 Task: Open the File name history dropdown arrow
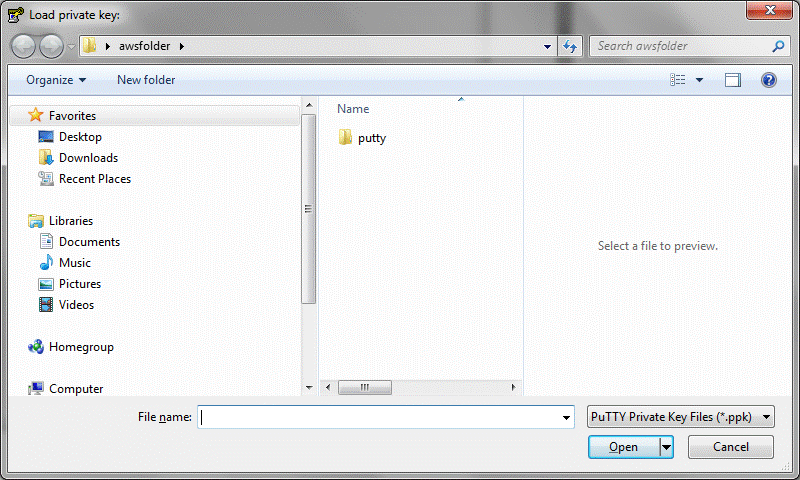tap(566, 417)
